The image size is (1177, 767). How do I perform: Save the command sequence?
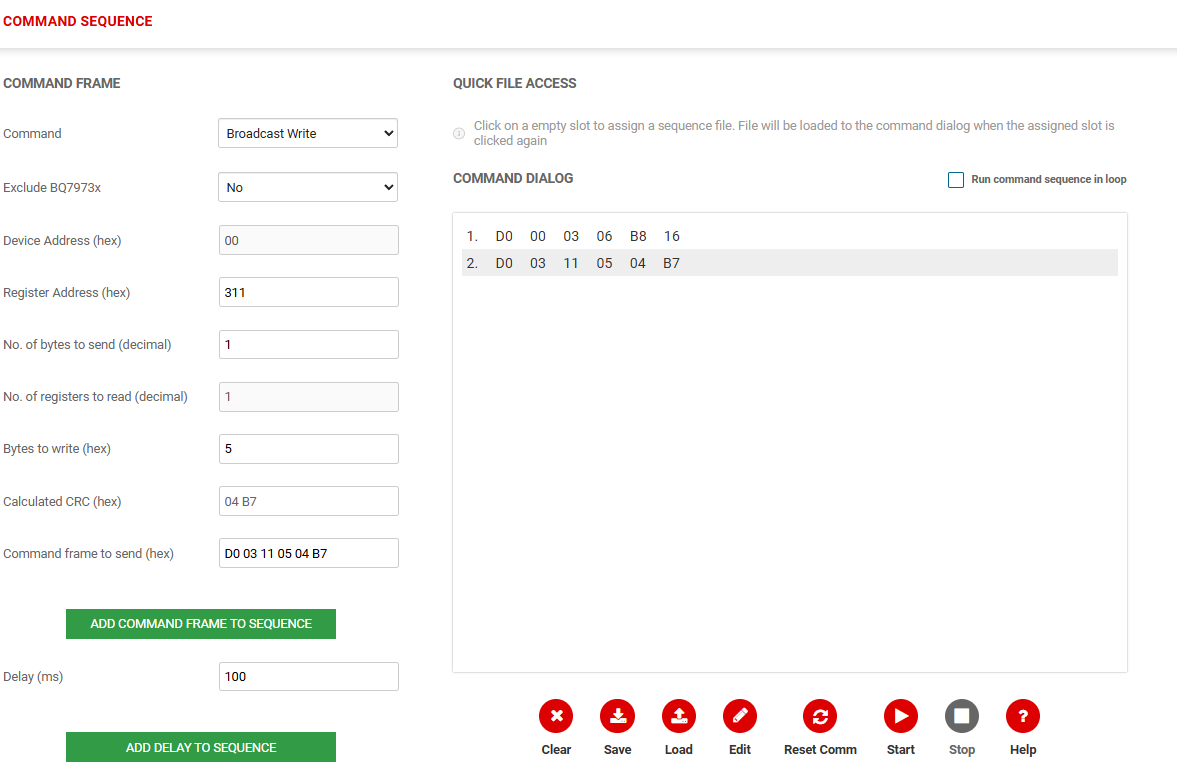tap(618, 716)
